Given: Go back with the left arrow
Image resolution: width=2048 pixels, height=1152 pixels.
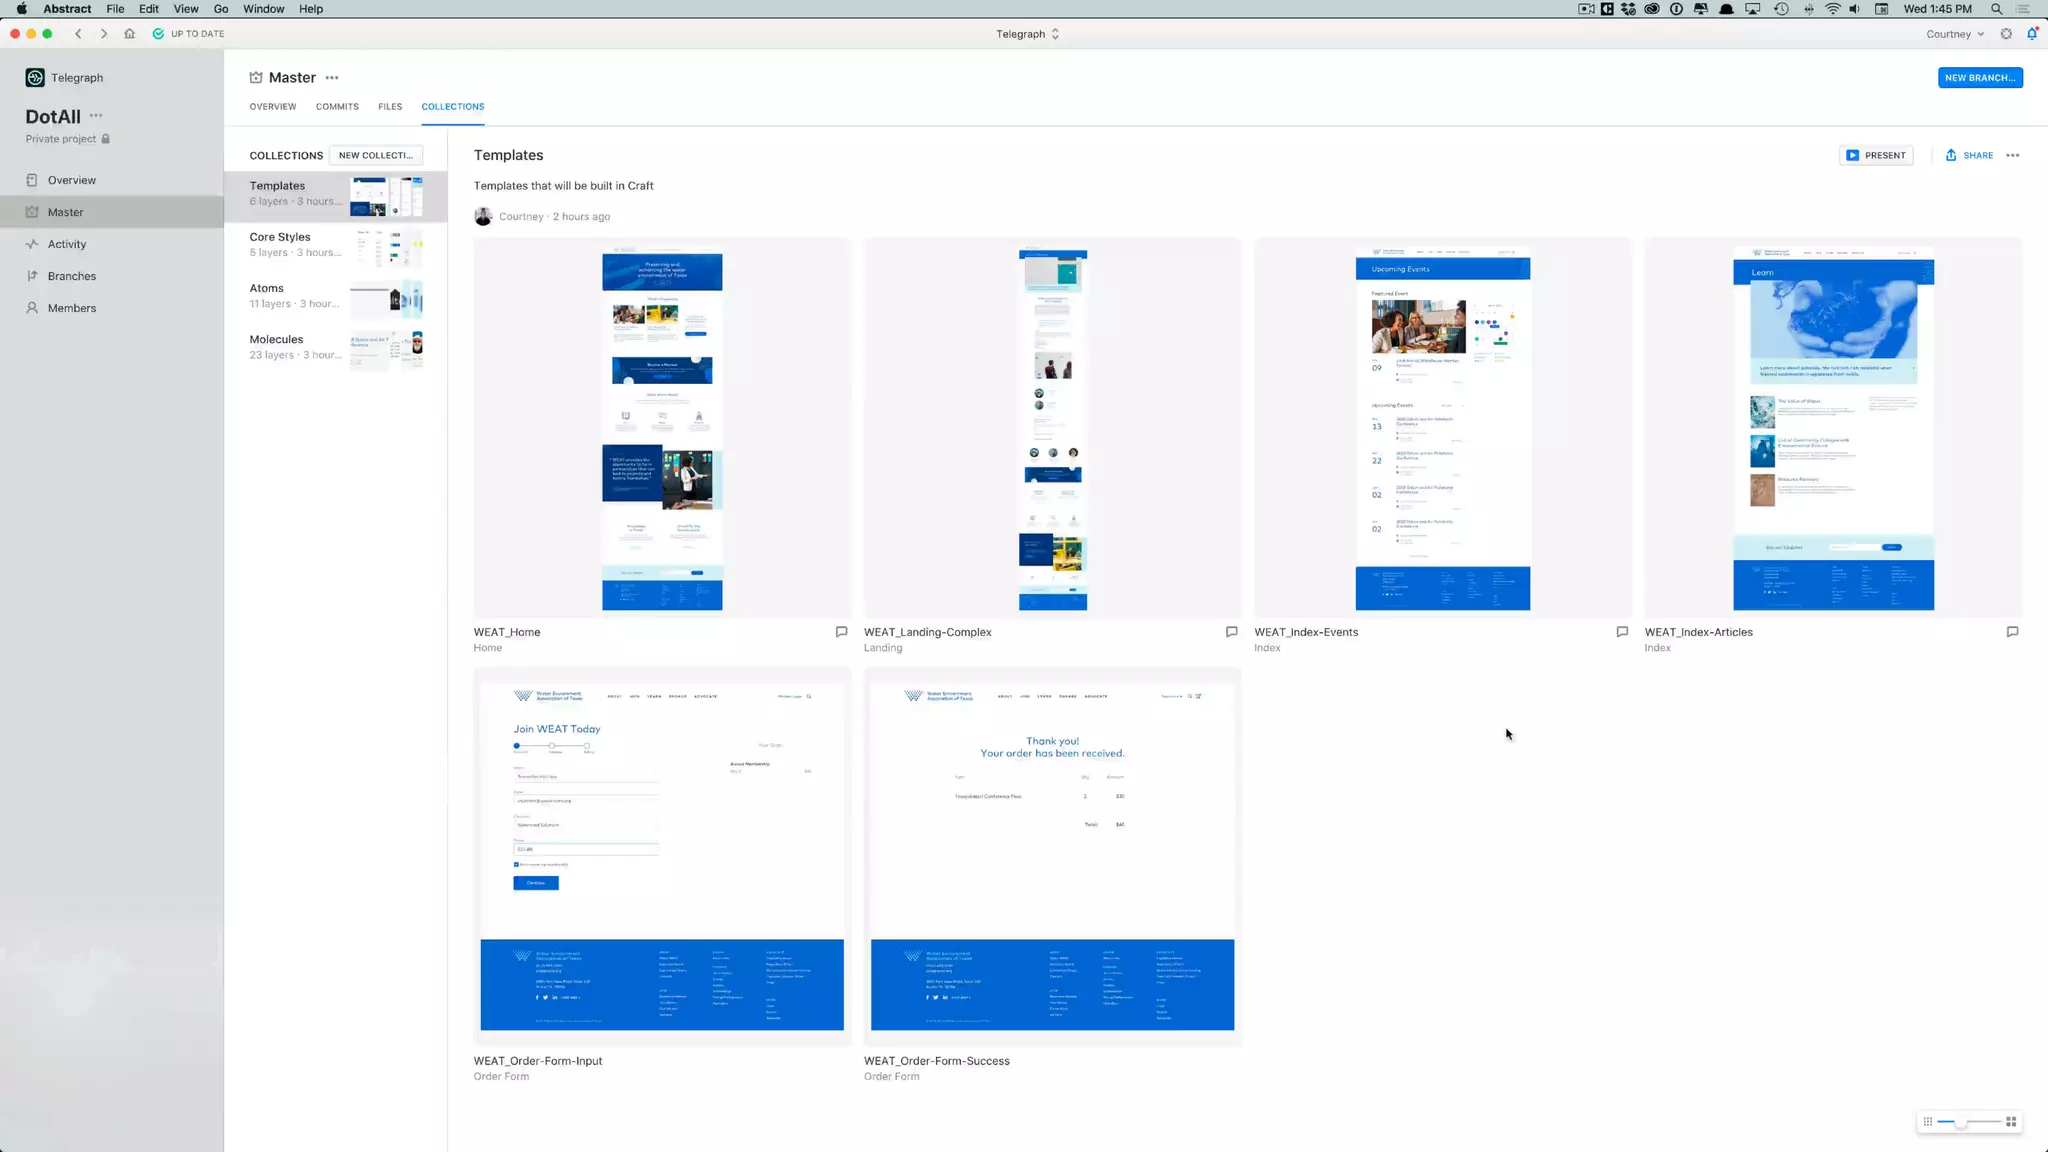Looking at the screenshot, I should coord(78,34).
